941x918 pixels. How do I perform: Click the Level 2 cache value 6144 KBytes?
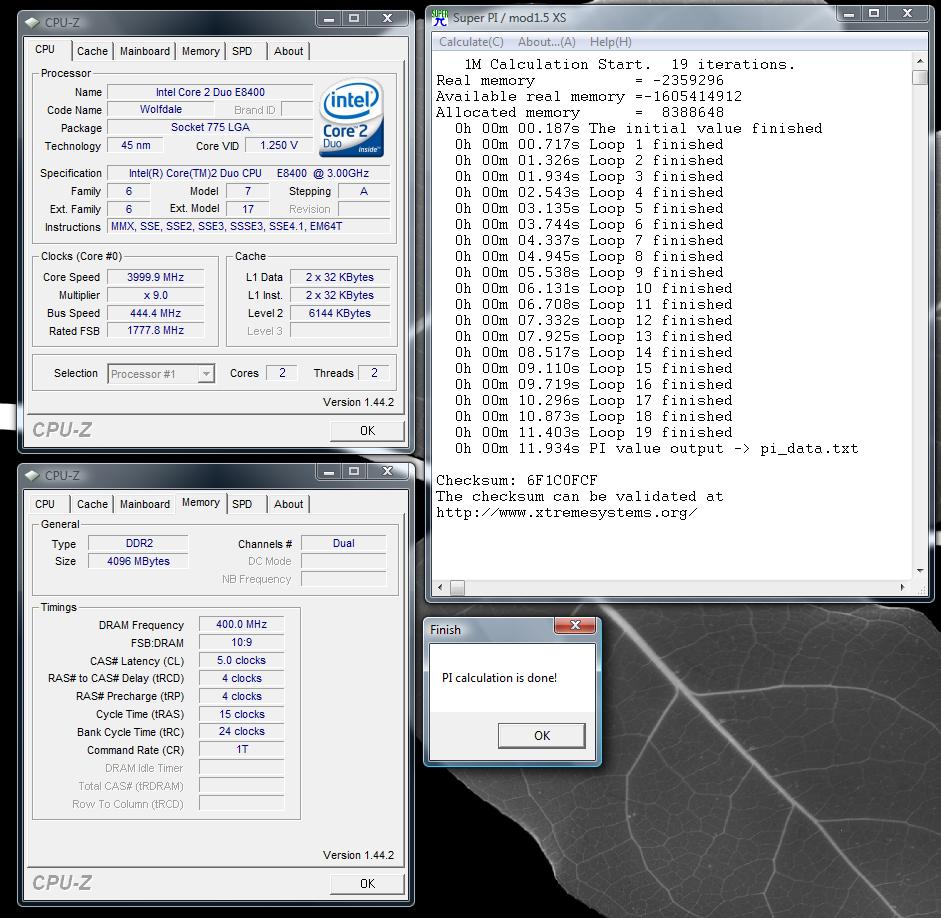coord(340,313)
